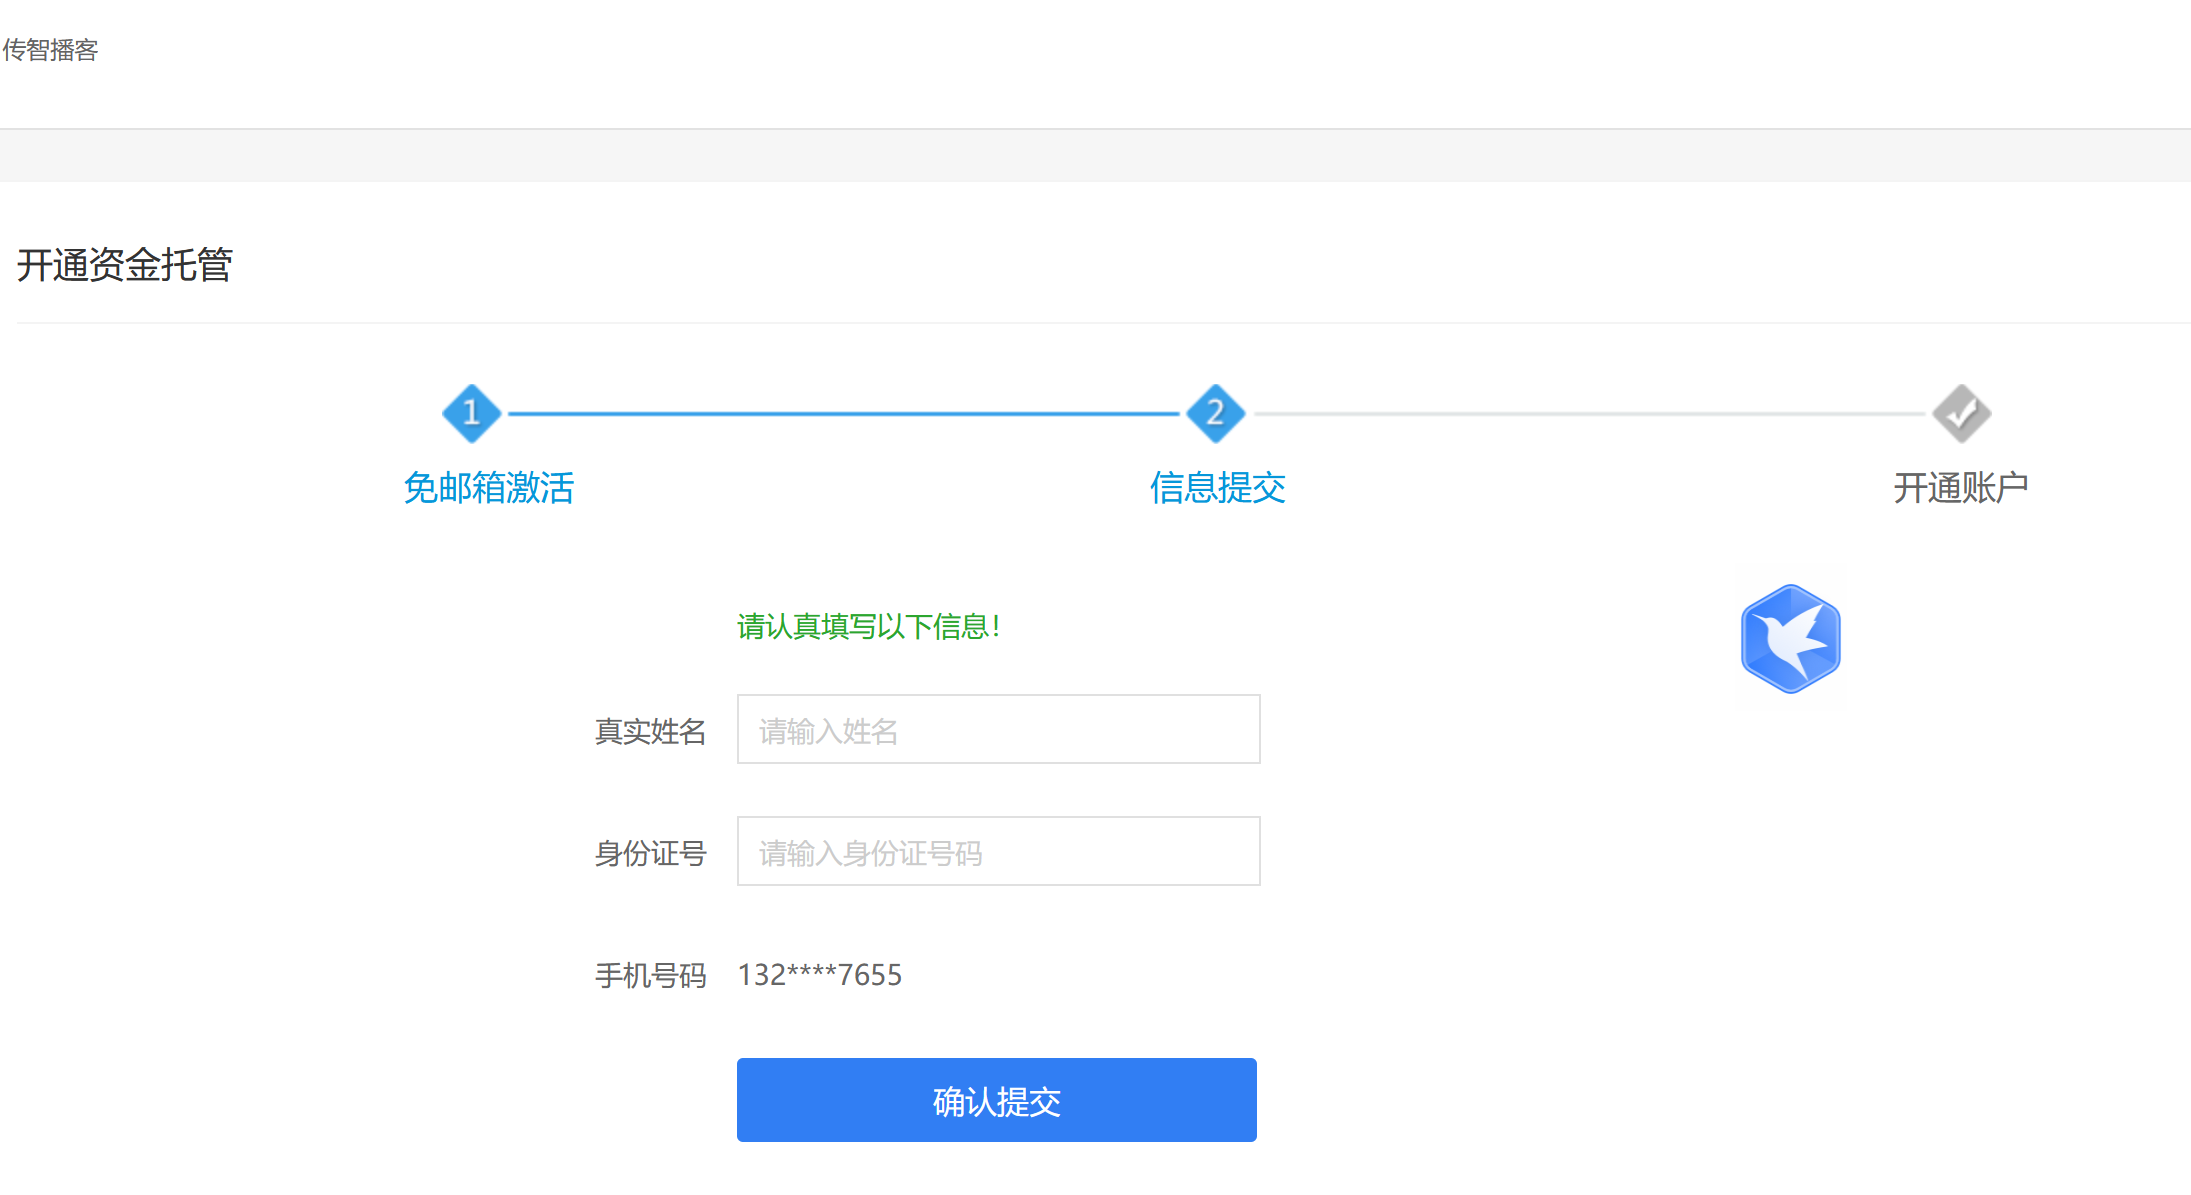Click the gray navigation bar below header

(x=1095, y=155)
